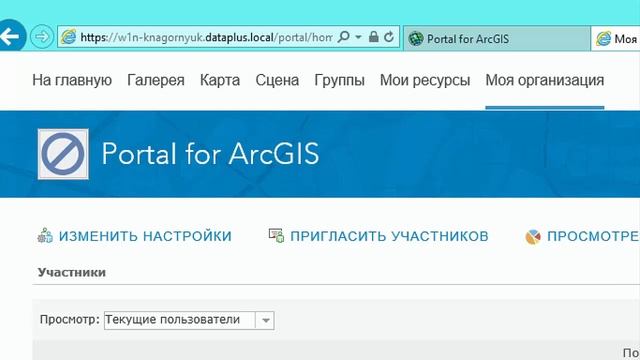Click the Участники heading
Viewport: 640px width, 360px height.
(x=72, y=272)
